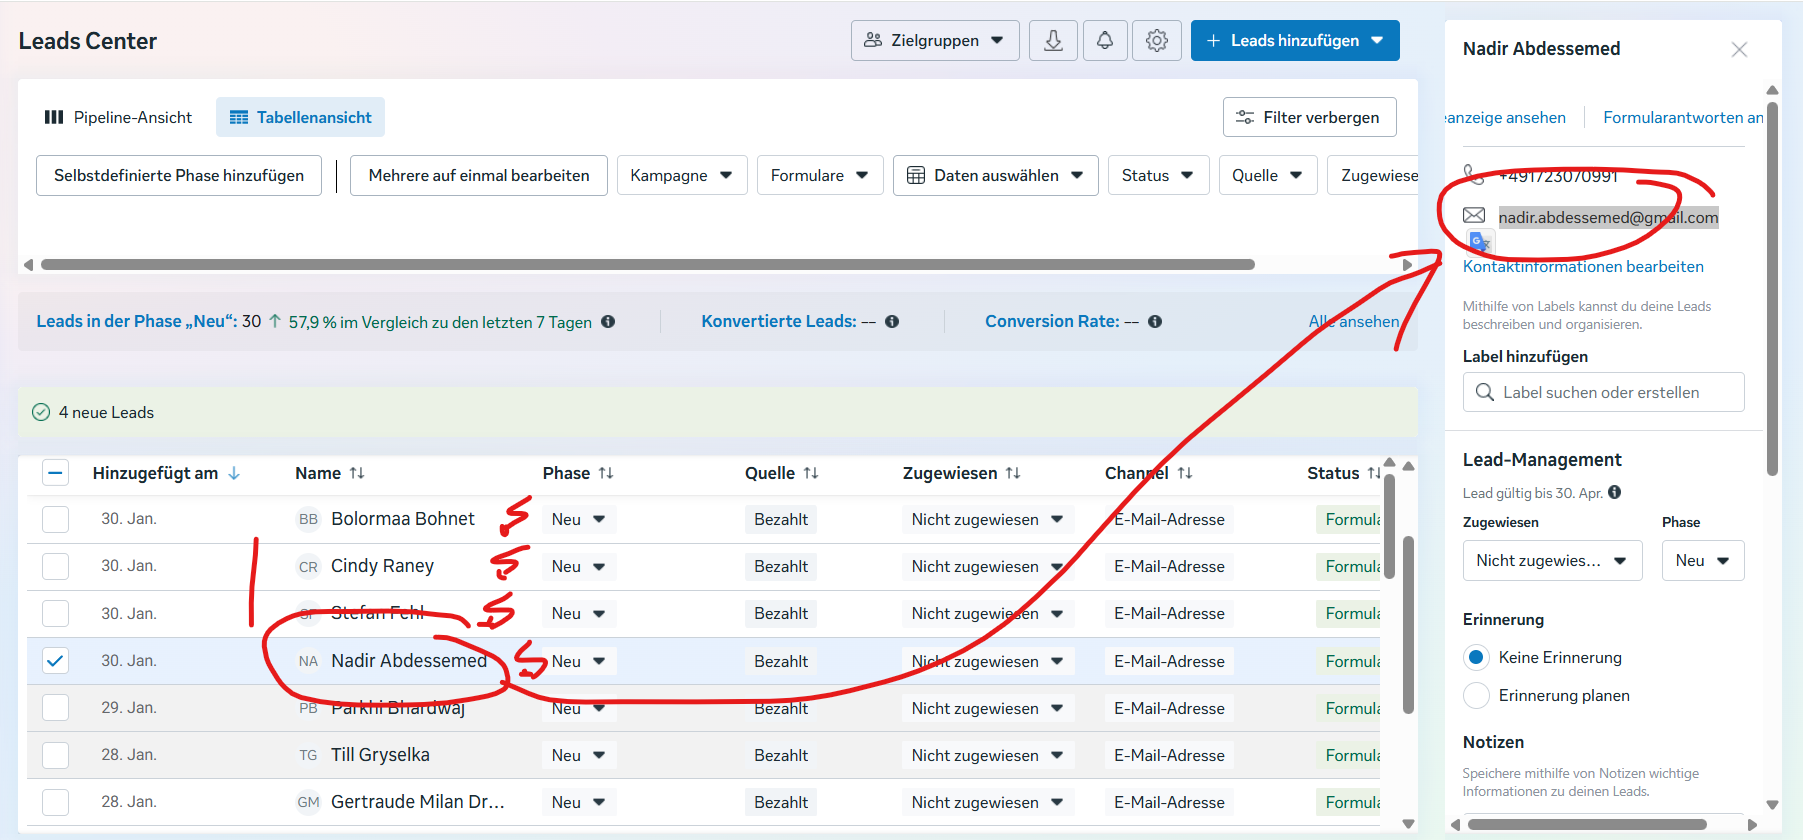Close the Nadir Abdessemed details panel
1803x840 pixels.
point(1739,50)
